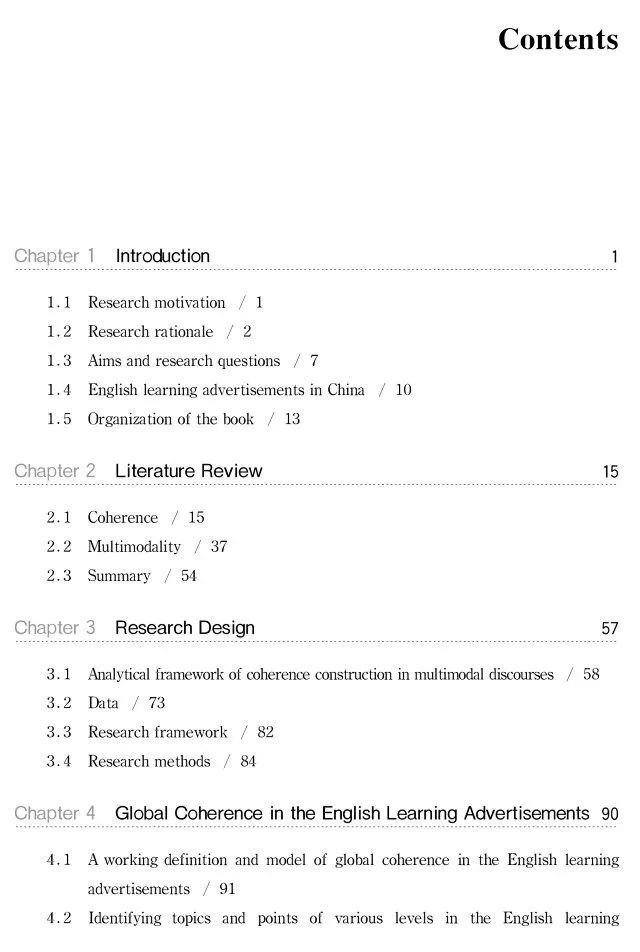The height and width of the screenshot is (952, 640).
Task: Jump to English learning advertisements in China
Action: point(226,389)
